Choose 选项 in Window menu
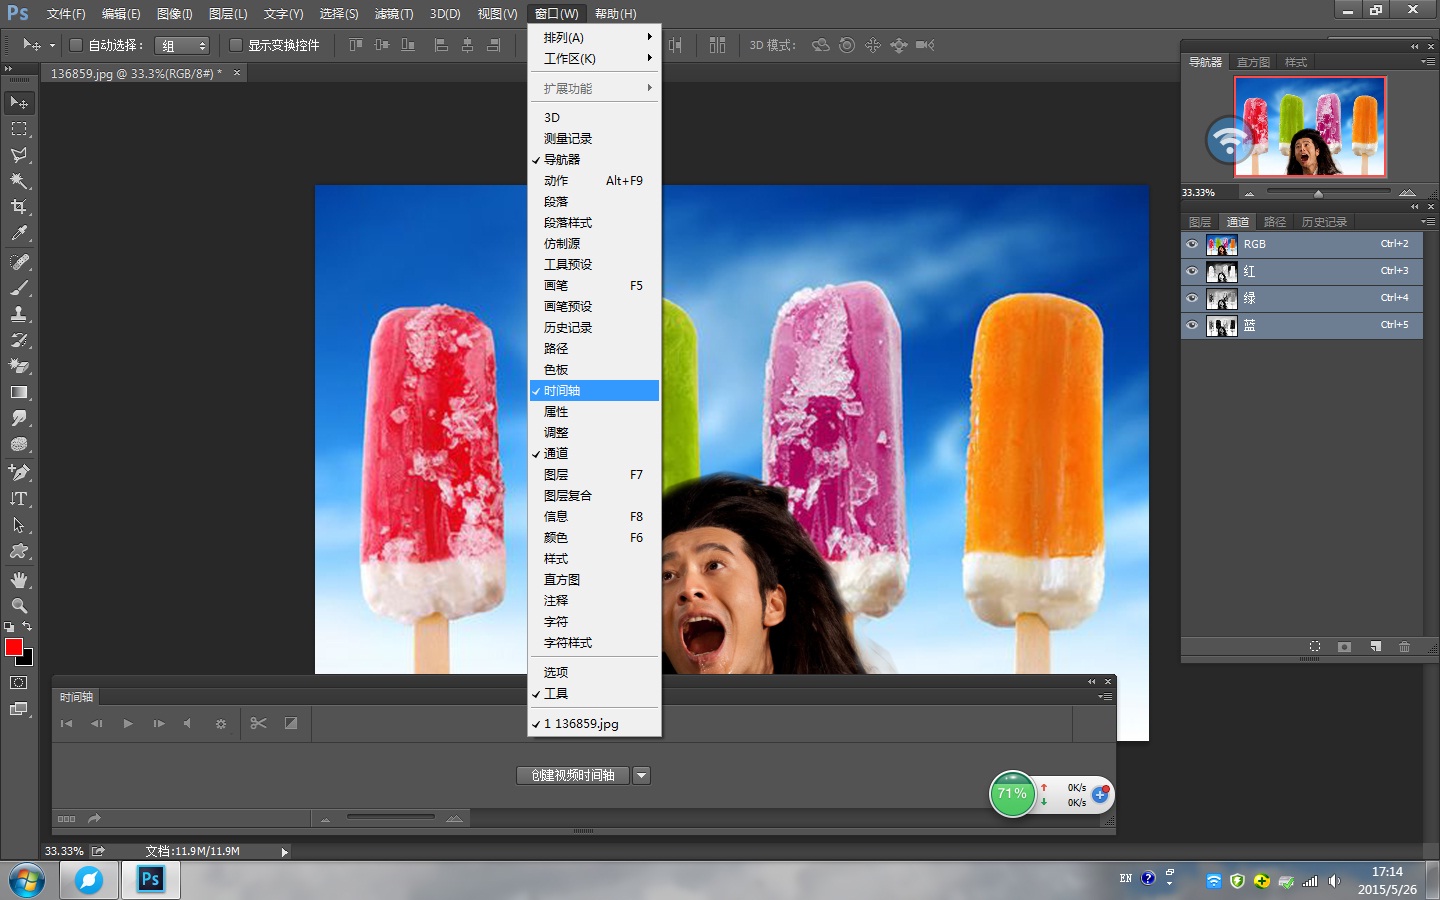 pyautogui.click(x=594, y=673)
